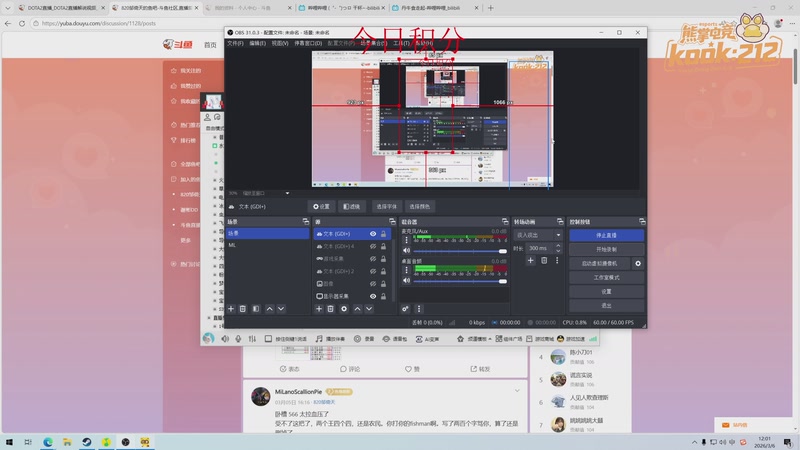The height and width of the screenshot is (450, 800).
Task: Open audio mixer menu dots at panel bottom
Action: [419, 309]
